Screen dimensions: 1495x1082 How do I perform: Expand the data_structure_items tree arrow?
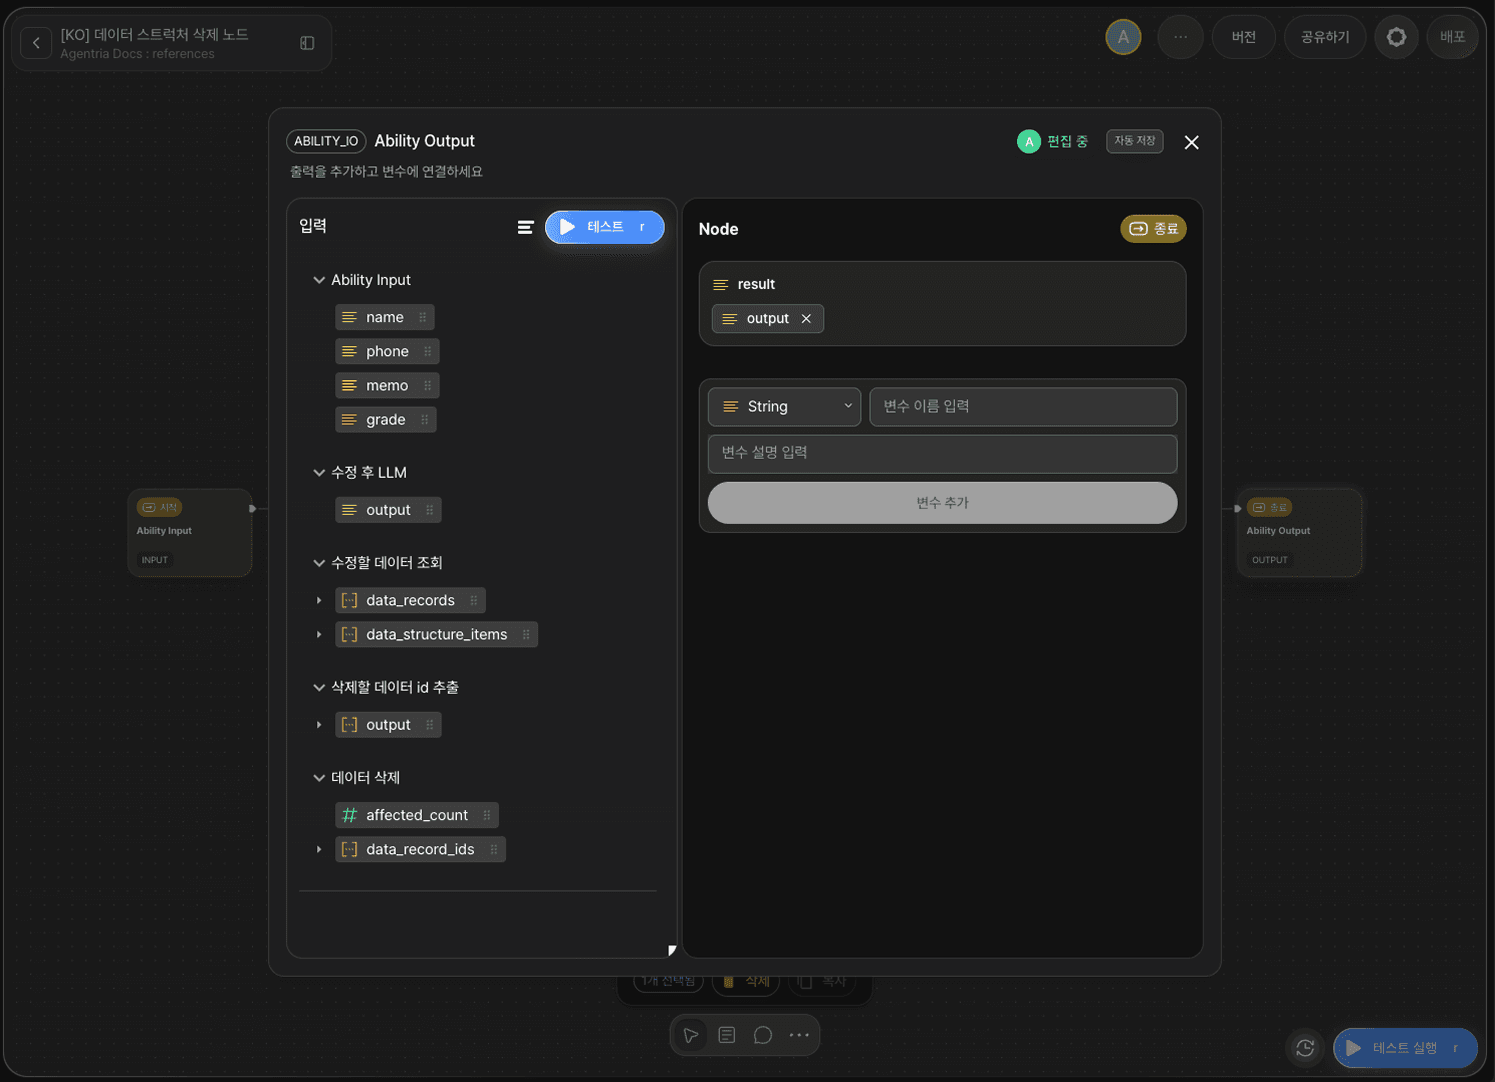coord(319,634)
